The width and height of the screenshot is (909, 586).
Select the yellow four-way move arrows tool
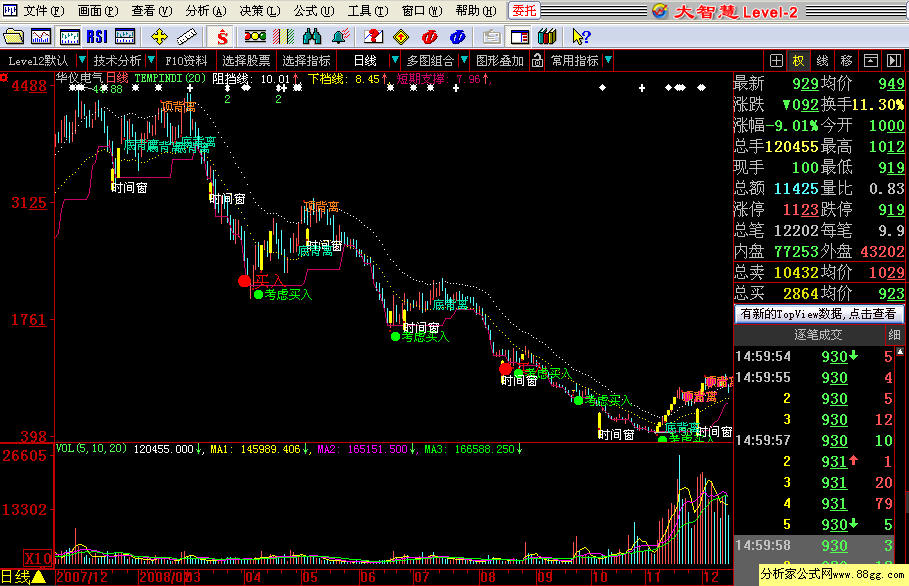pyautogui.click(x=159, y=37)
